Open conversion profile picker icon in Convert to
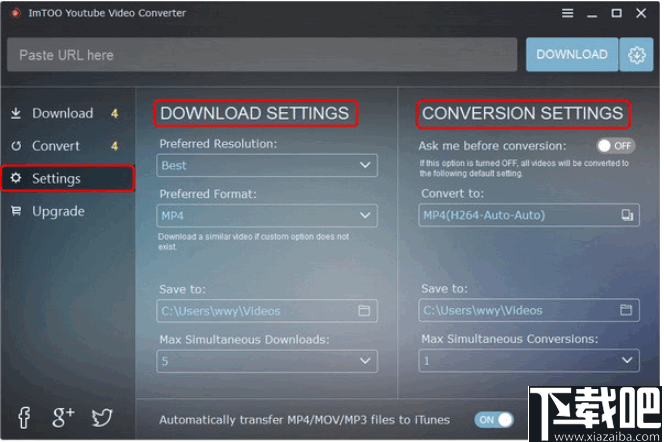This screenshot has height=442, width=664. [627, 215]
